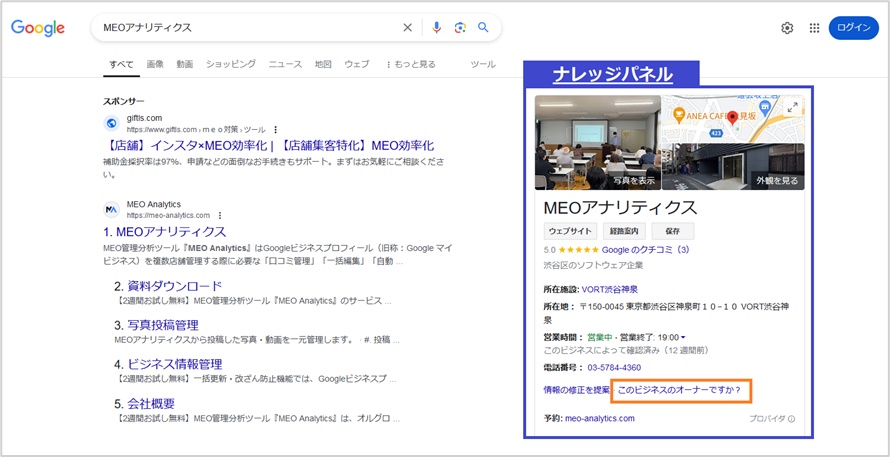Click the Google logo

click(x=37, y=28)
